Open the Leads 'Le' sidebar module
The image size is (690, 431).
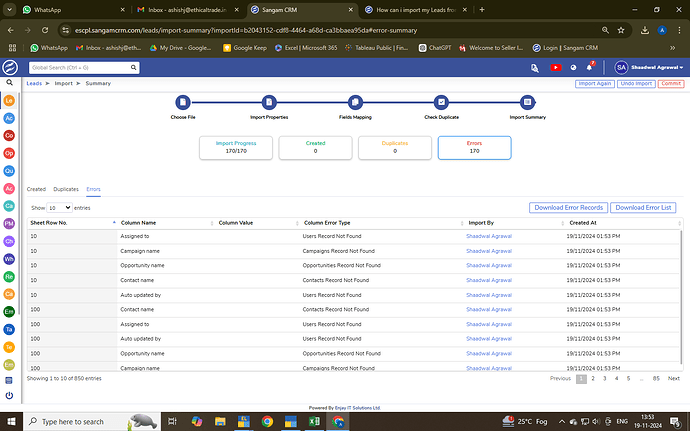(9, 100)
